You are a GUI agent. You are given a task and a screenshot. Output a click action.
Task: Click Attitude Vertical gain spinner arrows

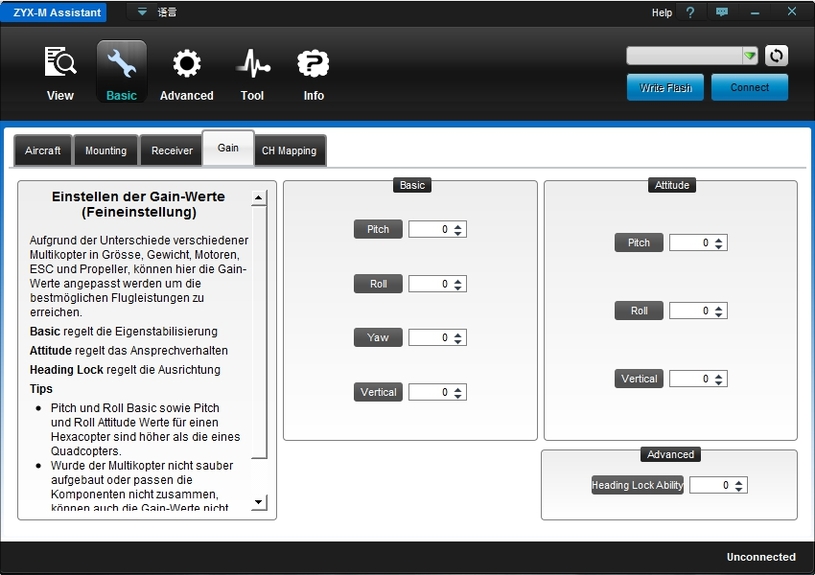pos(718,379)
